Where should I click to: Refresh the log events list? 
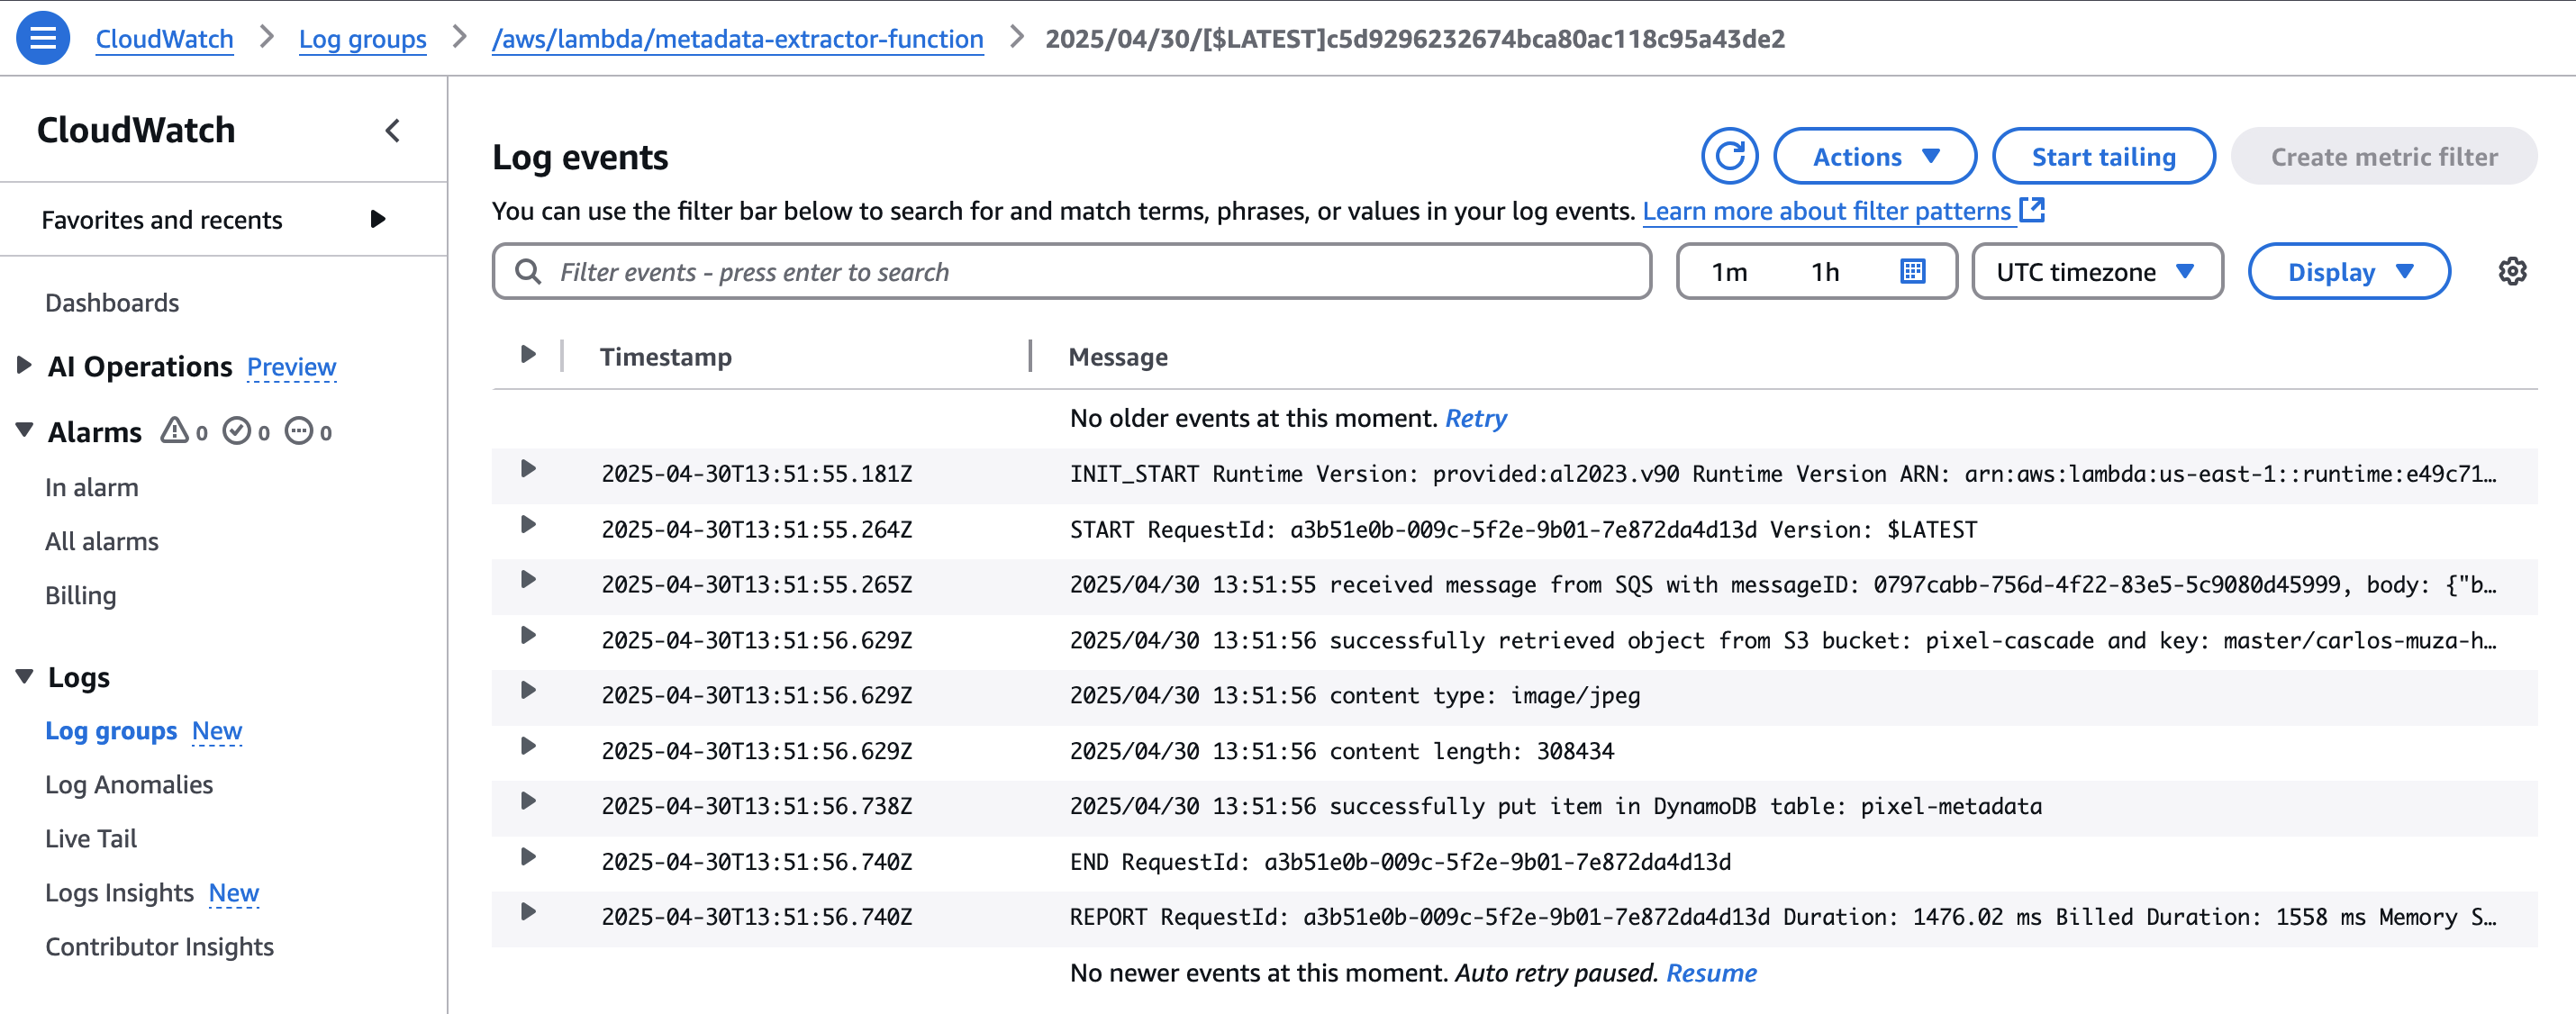(x=1729, y=156)
